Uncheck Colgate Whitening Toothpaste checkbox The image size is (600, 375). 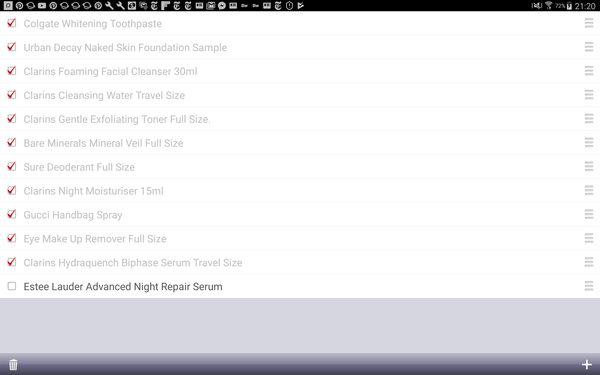pos(12,23)
